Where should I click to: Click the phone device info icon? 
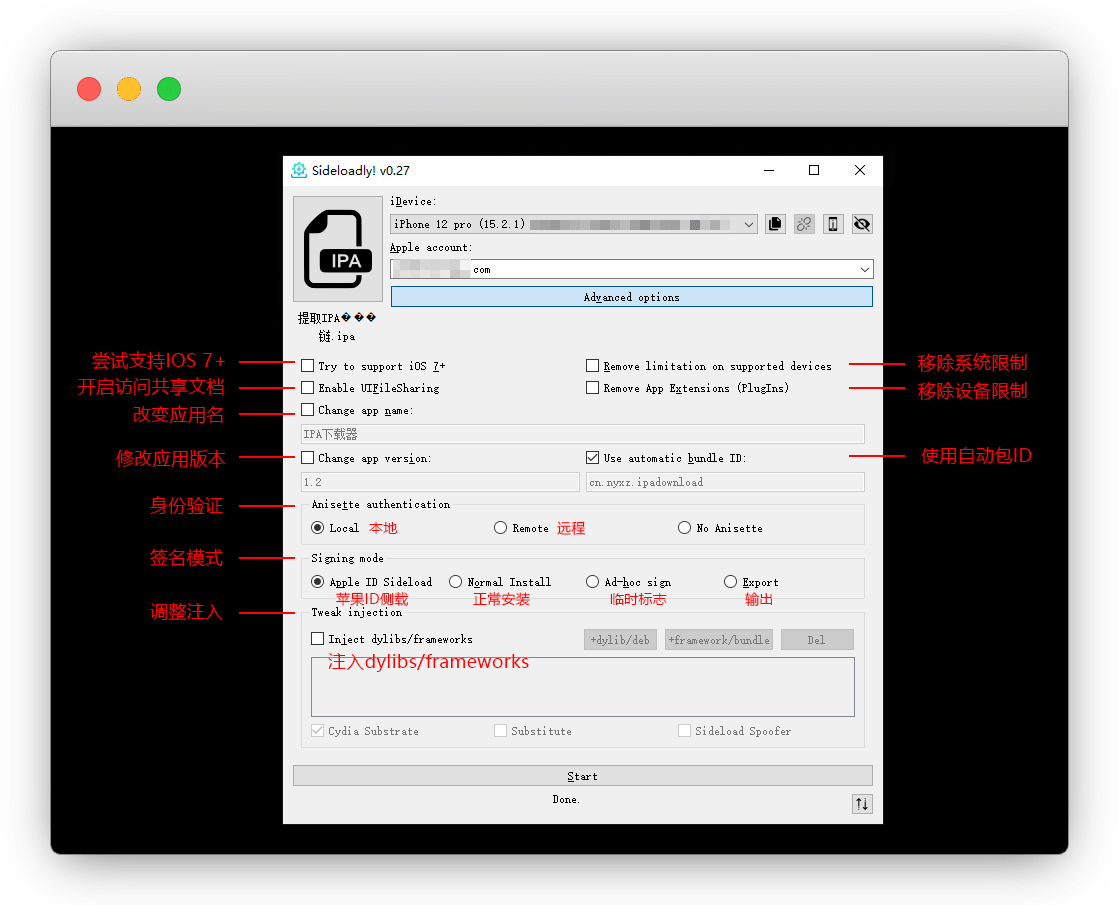(833, 224)
